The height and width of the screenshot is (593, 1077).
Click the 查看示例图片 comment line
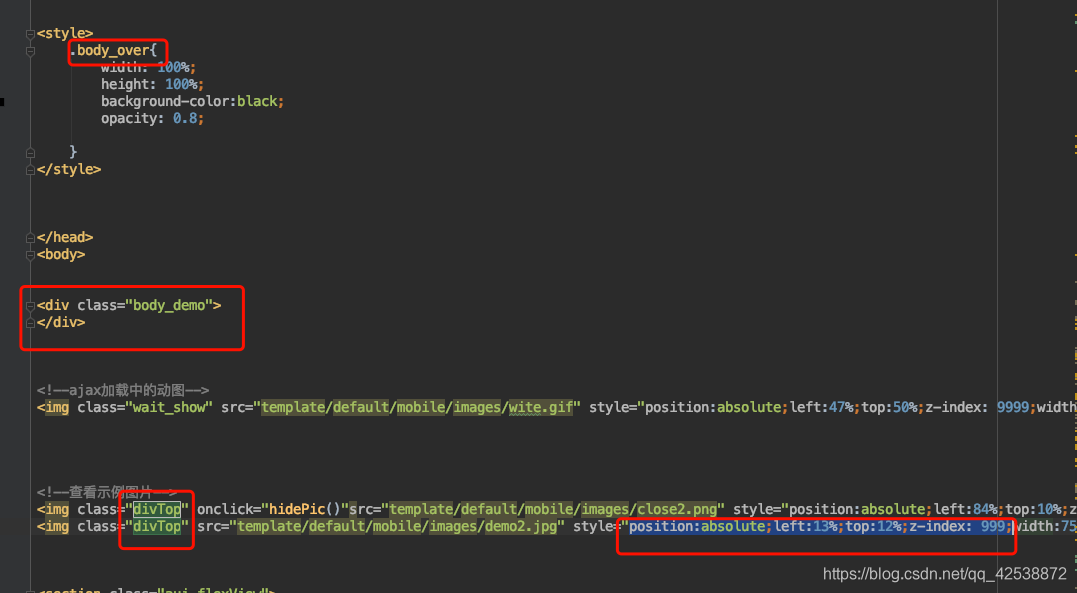[x=107, y=492]
